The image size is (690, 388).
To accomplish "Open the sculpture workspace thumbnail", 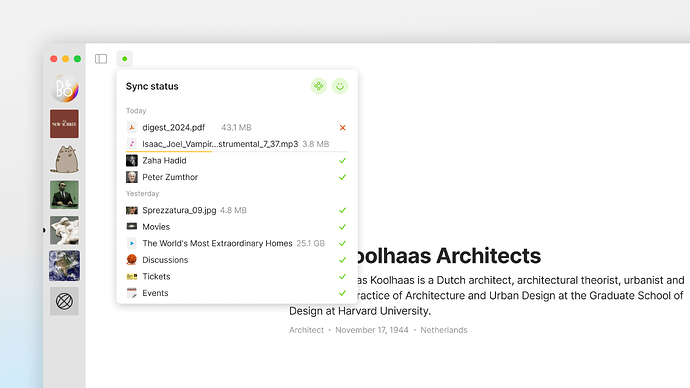I will pyautogui.click(x=64, y=230).
